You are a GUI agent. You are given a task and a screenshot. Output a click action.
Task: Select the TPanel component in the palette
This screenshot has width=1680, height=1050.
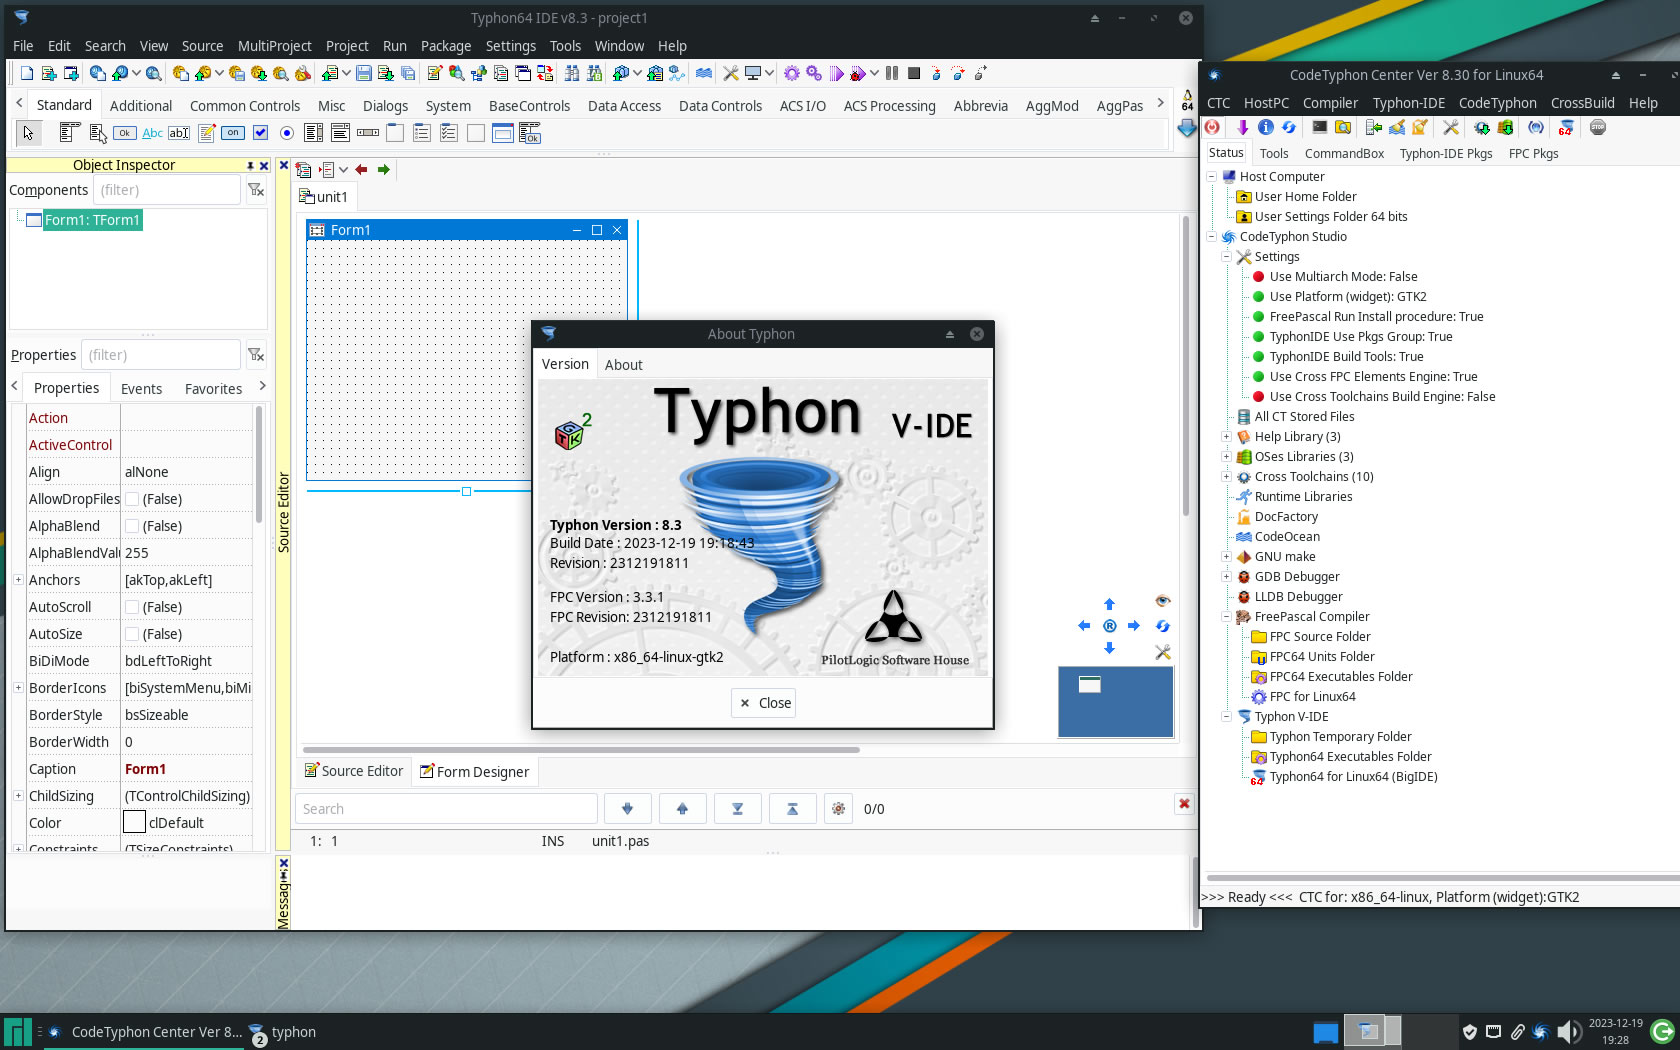[475, 133]
